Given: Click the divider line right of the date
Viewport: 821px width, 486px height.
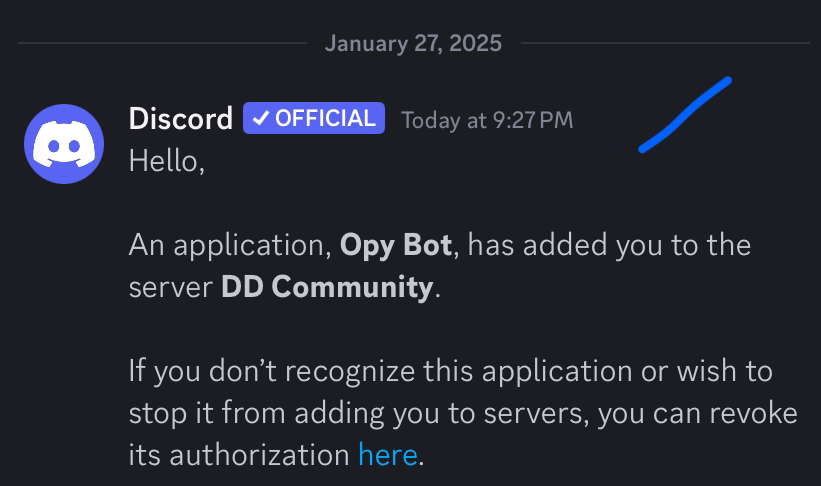Looking at the screenshot, I should pos(665,43).
